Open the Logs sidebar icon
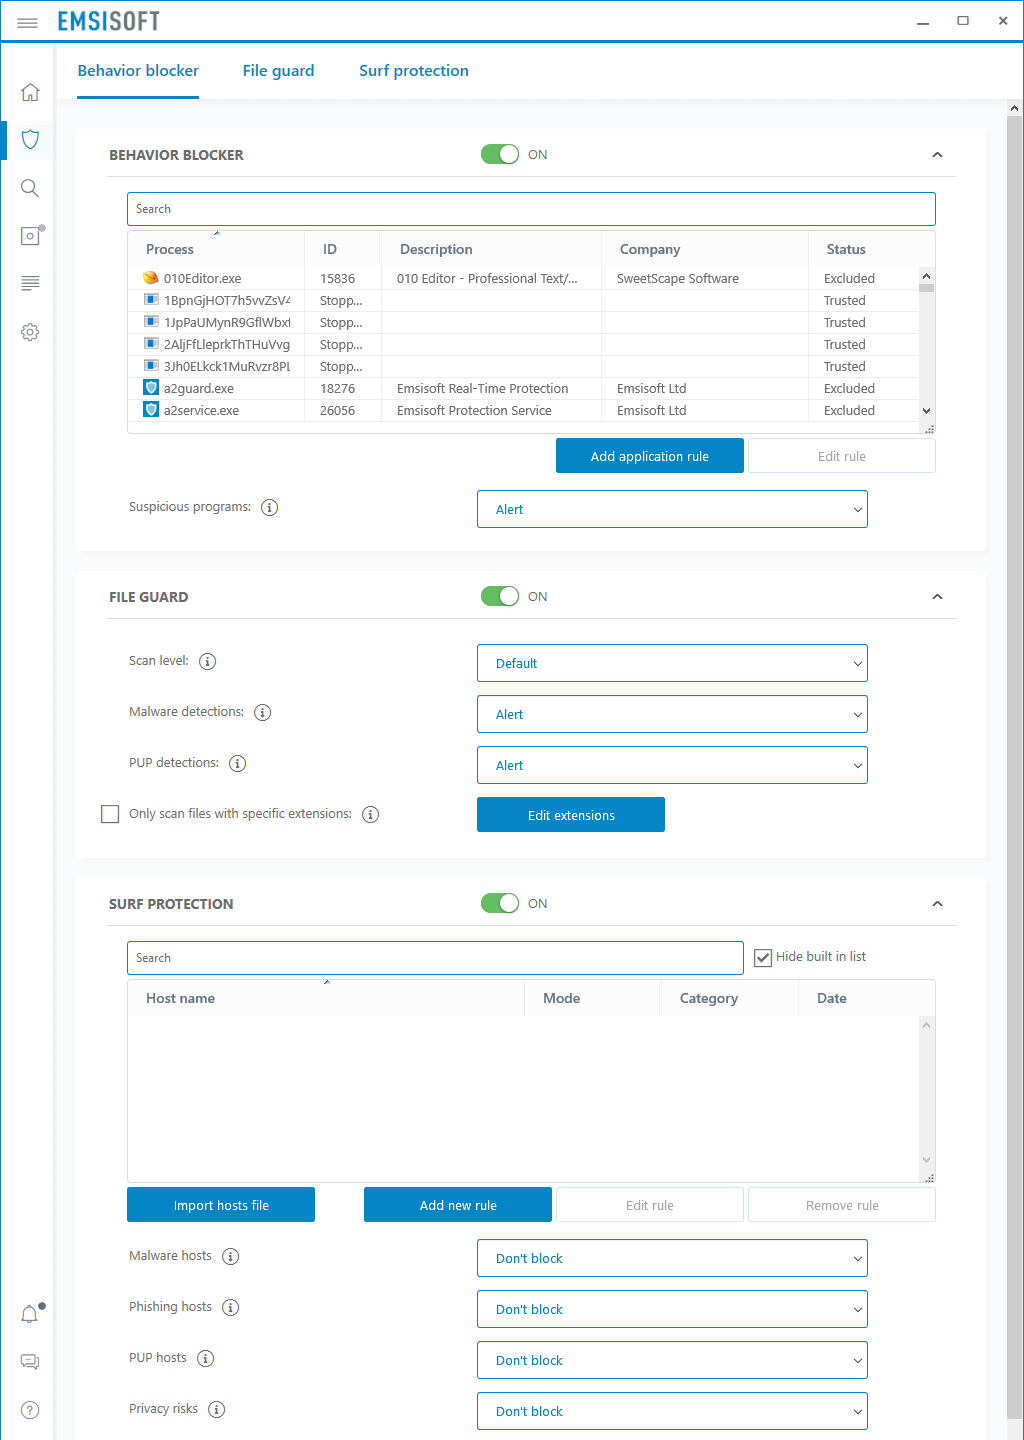This screenshot has width=1024, height=1440. tap(30, 284)
